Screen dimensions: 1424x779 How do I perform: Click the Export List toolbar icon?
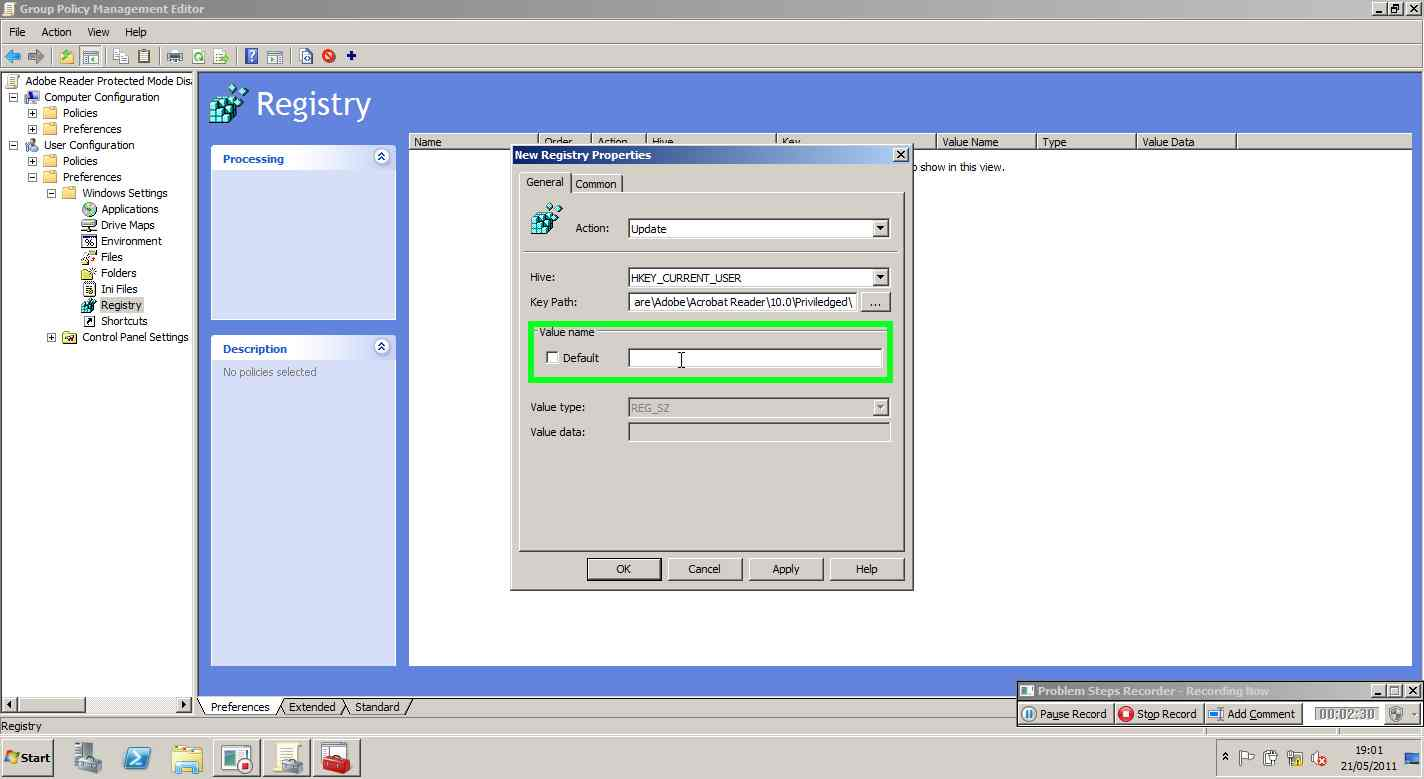[221, 56]
